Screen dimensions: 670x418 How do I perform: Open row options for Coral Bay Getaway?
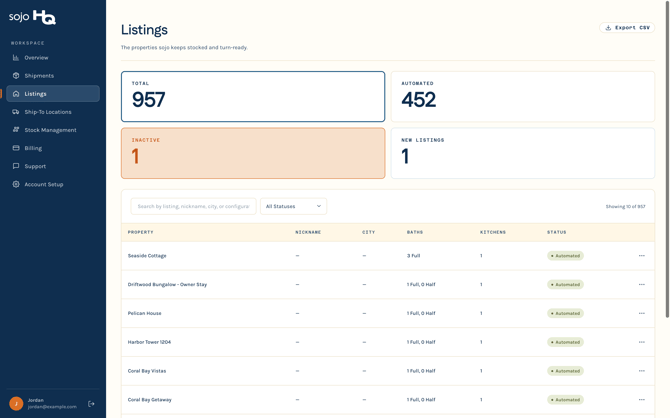coord(641,400)
